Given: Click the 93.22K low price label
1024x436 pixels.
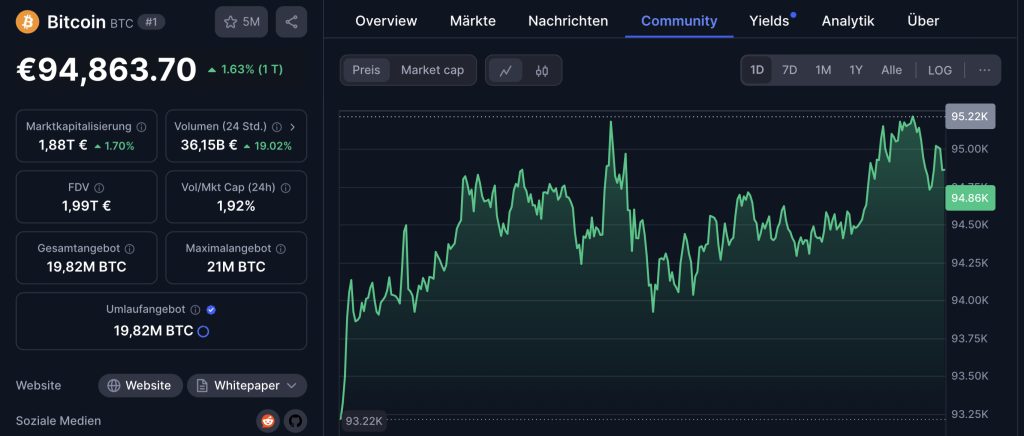Looking at the screenshot, I should 364,420.
